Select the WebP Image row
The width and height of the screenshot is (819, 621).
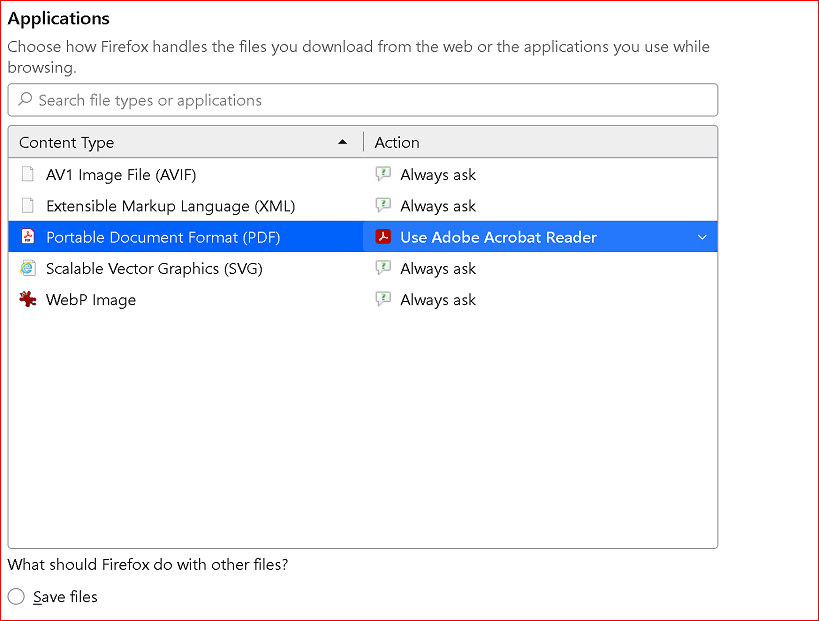pyautogui.click(x=363, y=299)
